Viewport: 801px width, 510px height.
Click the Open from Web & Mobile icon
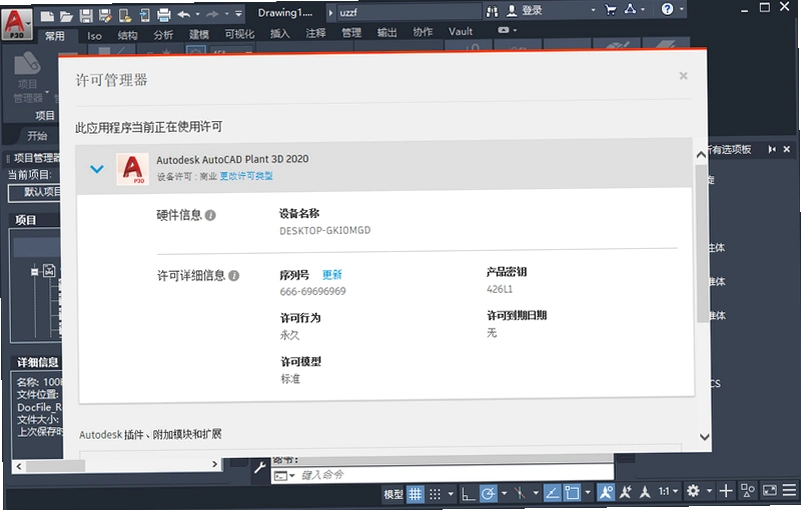125,16
